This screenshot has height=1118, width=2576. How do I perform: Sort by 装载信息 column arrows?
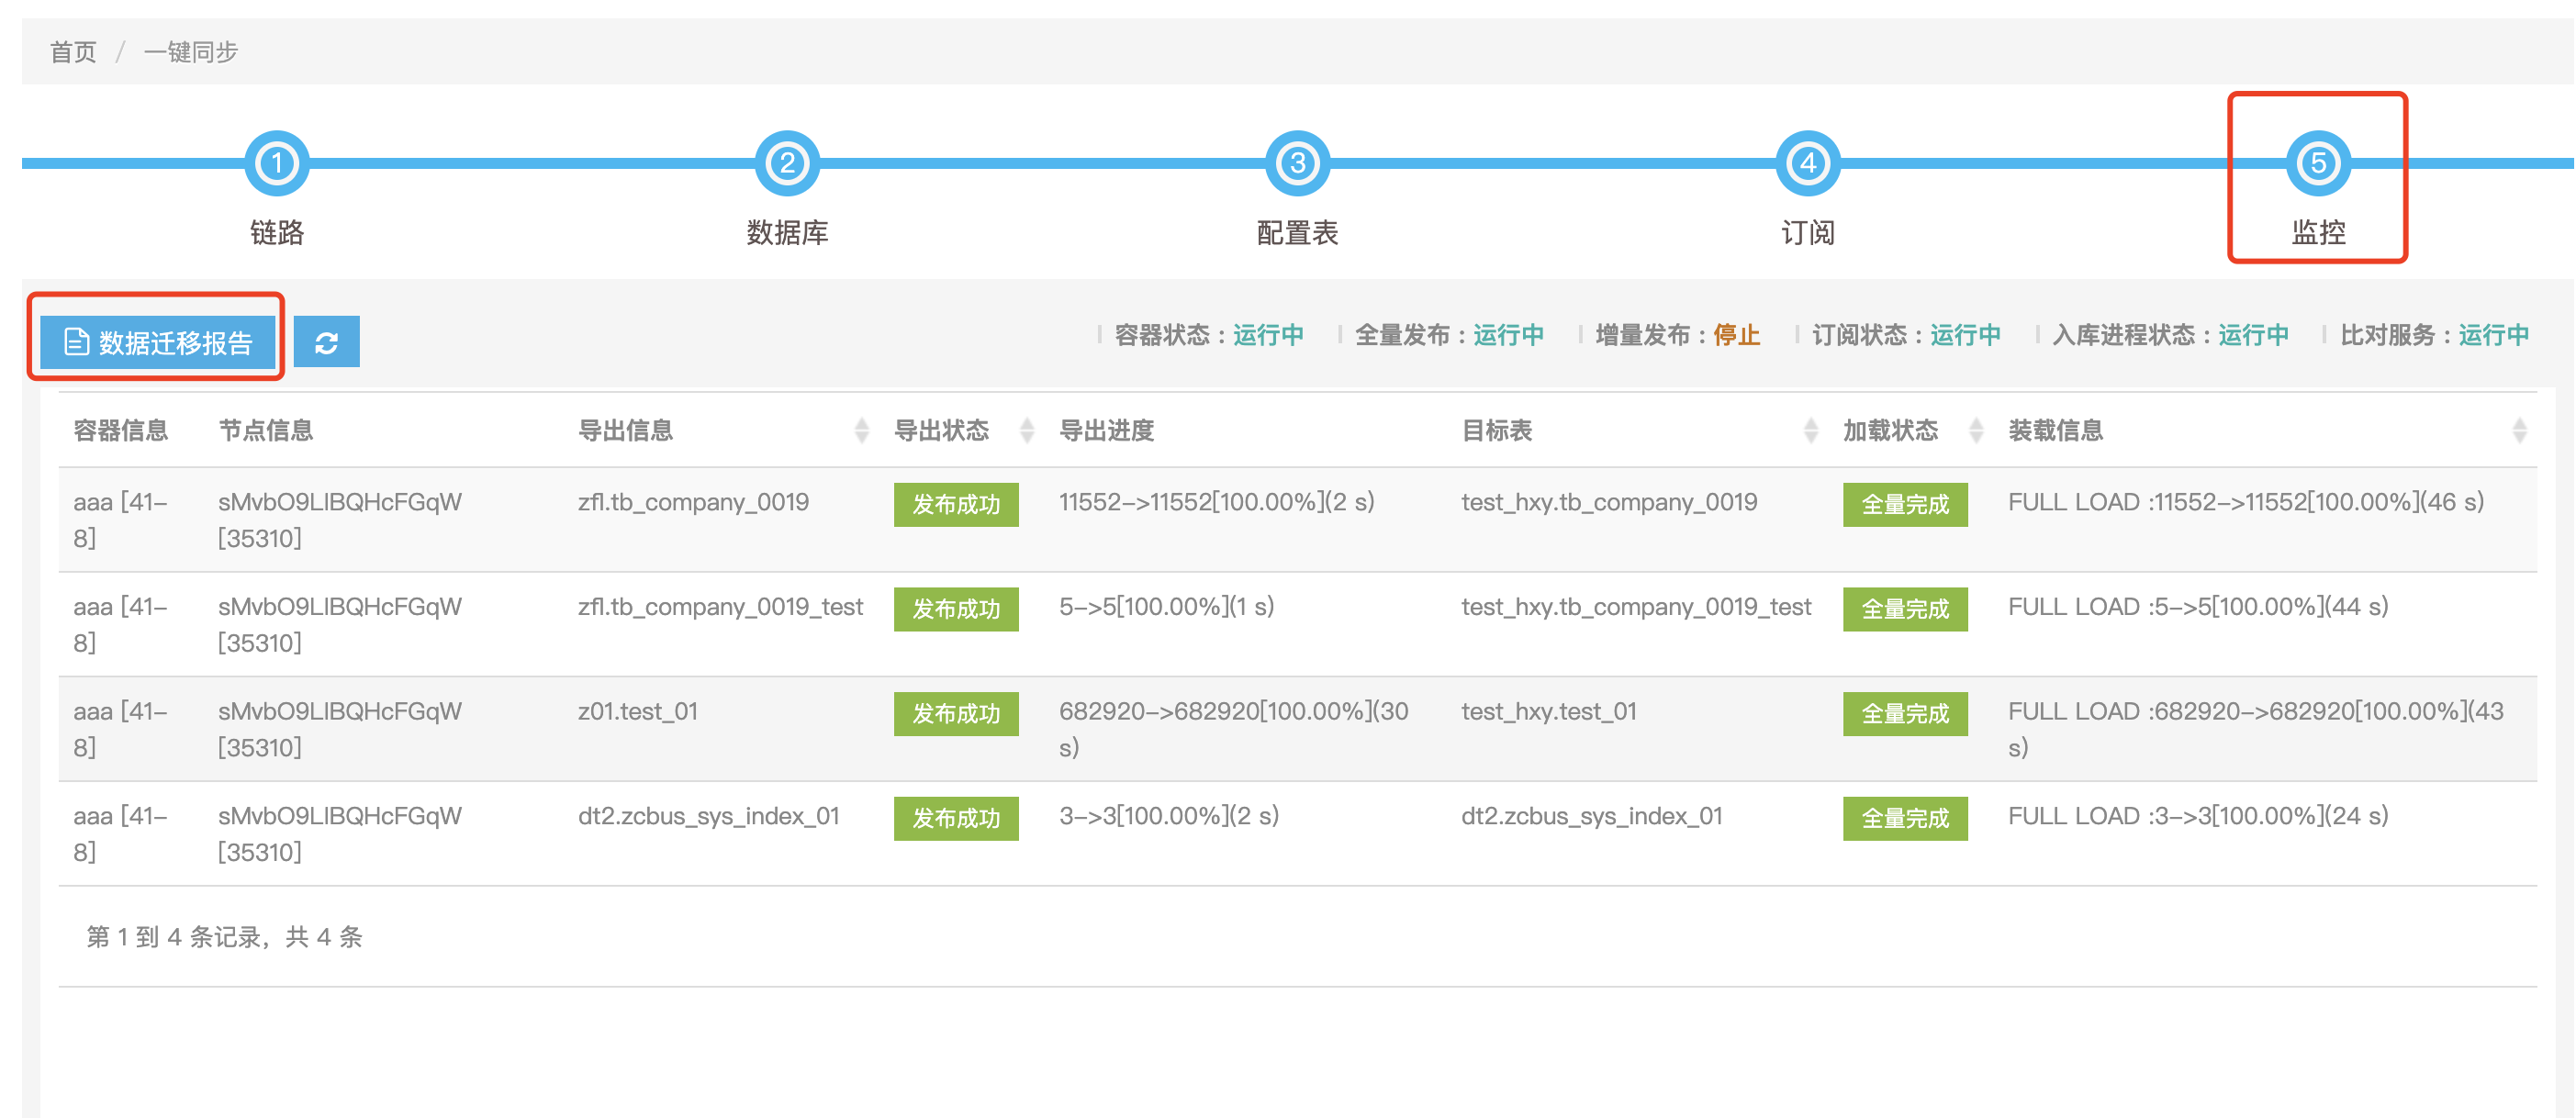(x=2518, y=431)
